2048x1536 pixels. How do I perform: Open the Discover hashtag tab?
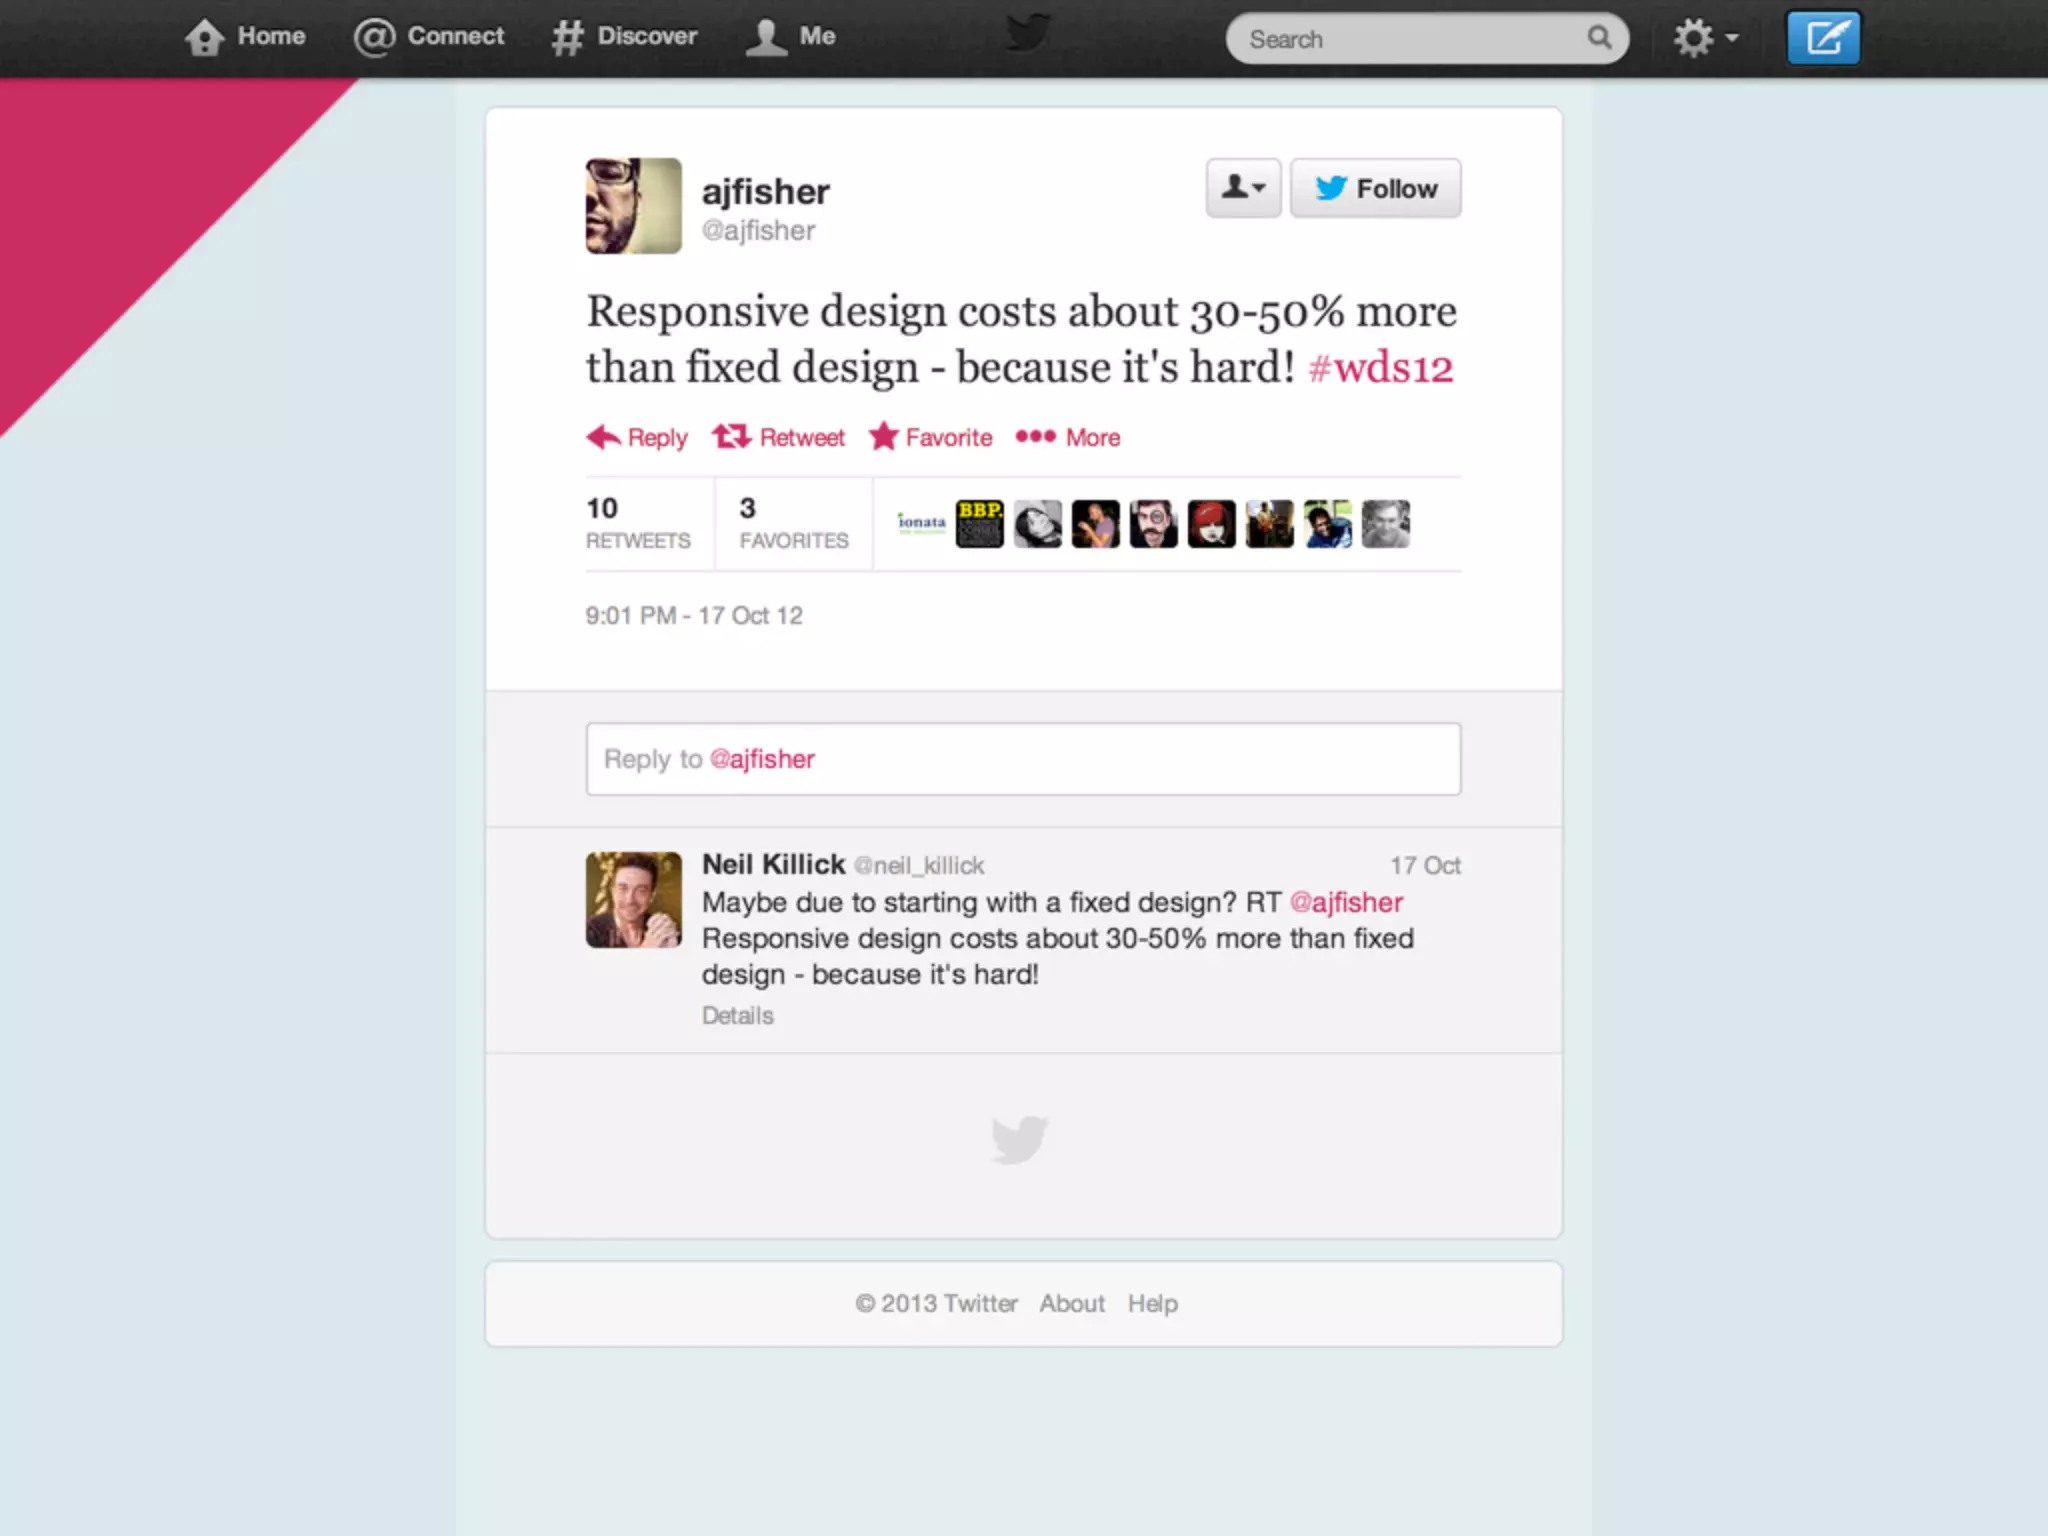coord(624,37)
